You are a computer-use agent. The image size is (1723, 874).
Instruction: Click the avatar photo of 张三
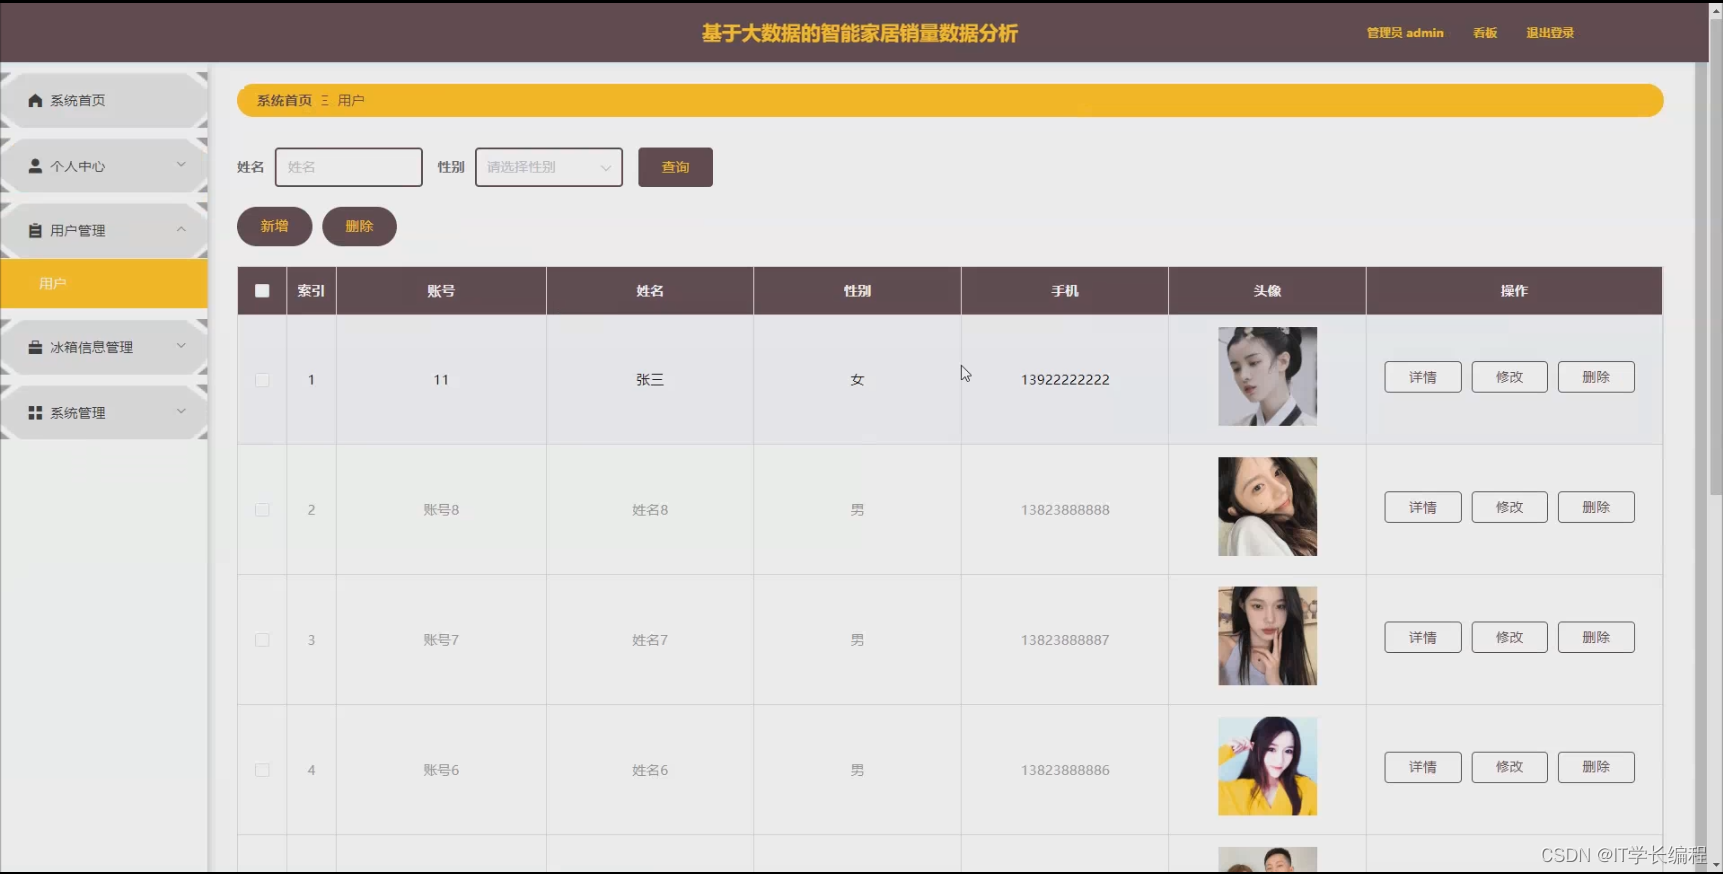(1267, 376)
